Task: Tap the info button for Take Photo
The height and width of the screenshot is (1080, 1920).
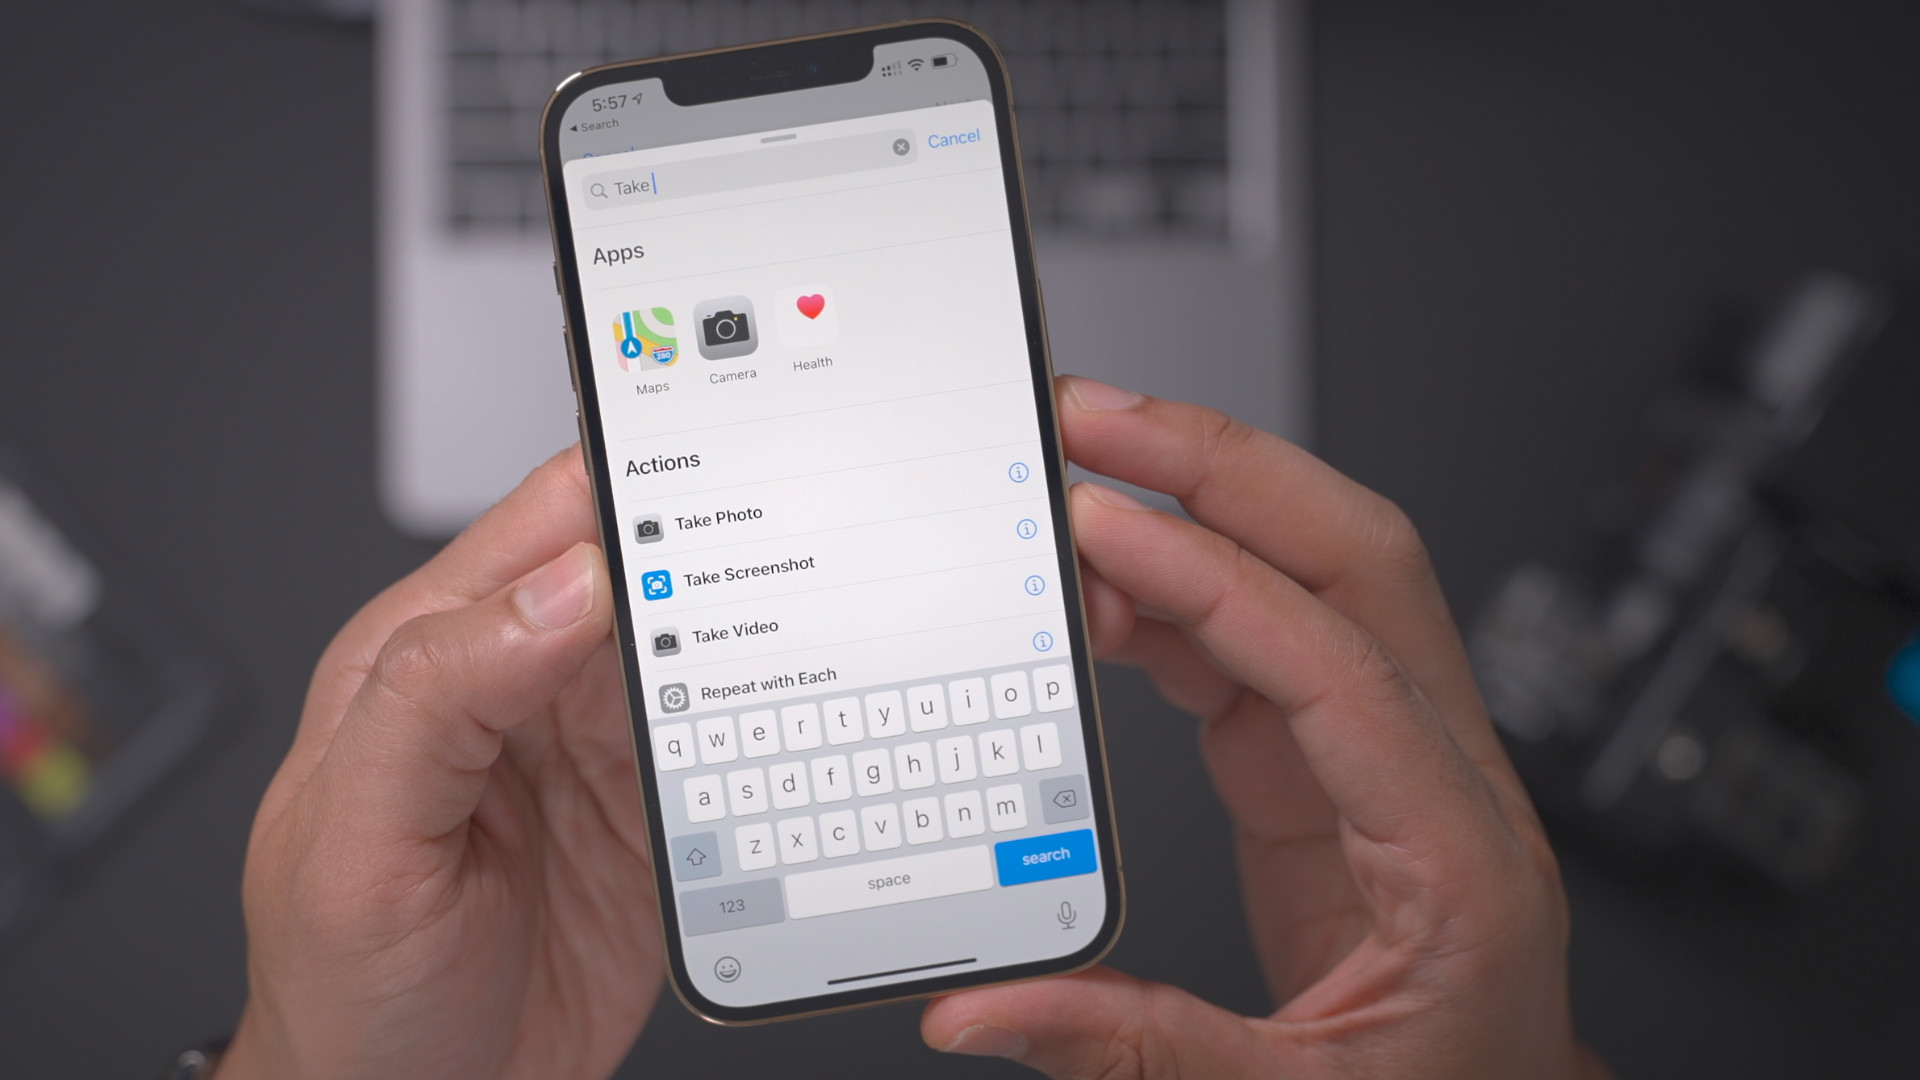Action: click(x=1027, y=529)
